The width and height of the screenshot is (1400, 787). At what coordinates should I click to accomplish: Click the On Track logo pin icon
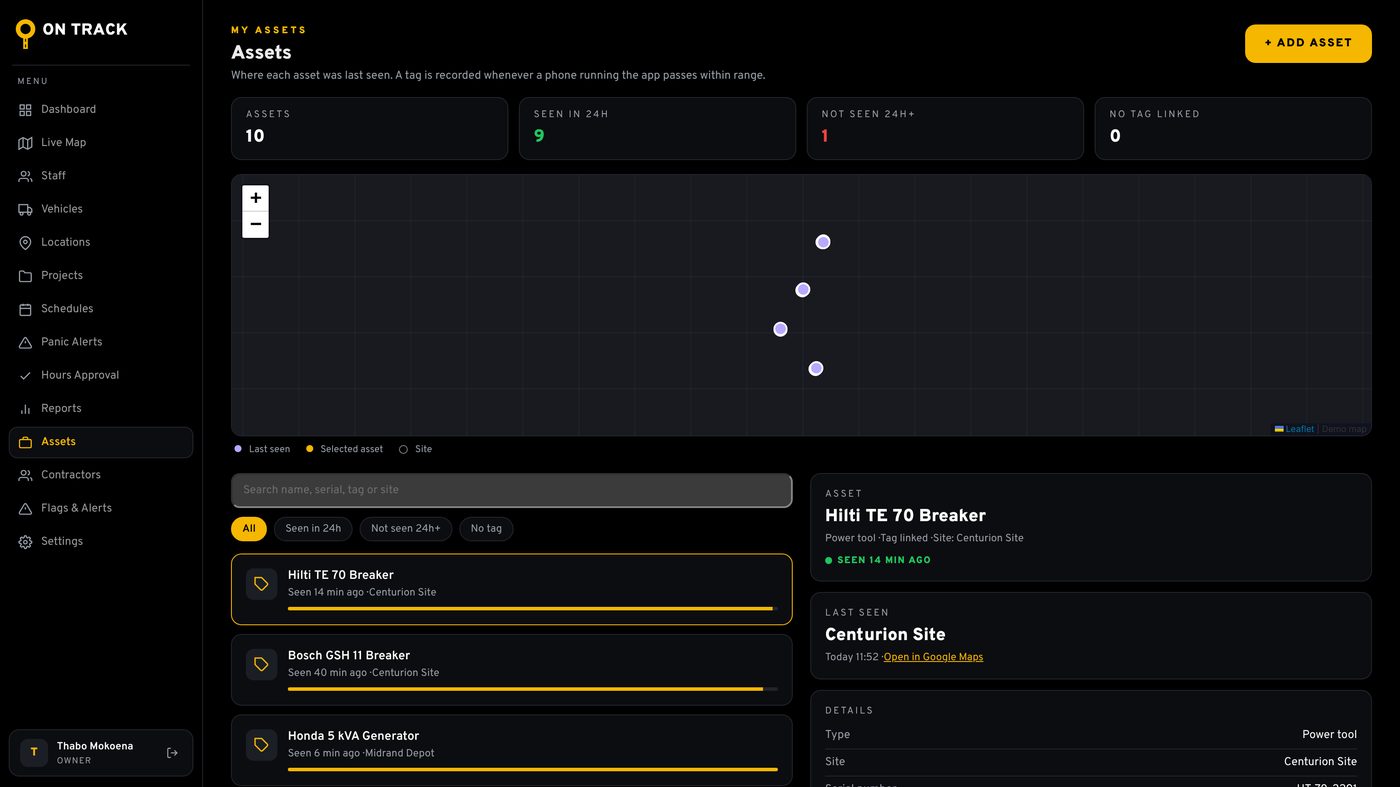point(25,33)
